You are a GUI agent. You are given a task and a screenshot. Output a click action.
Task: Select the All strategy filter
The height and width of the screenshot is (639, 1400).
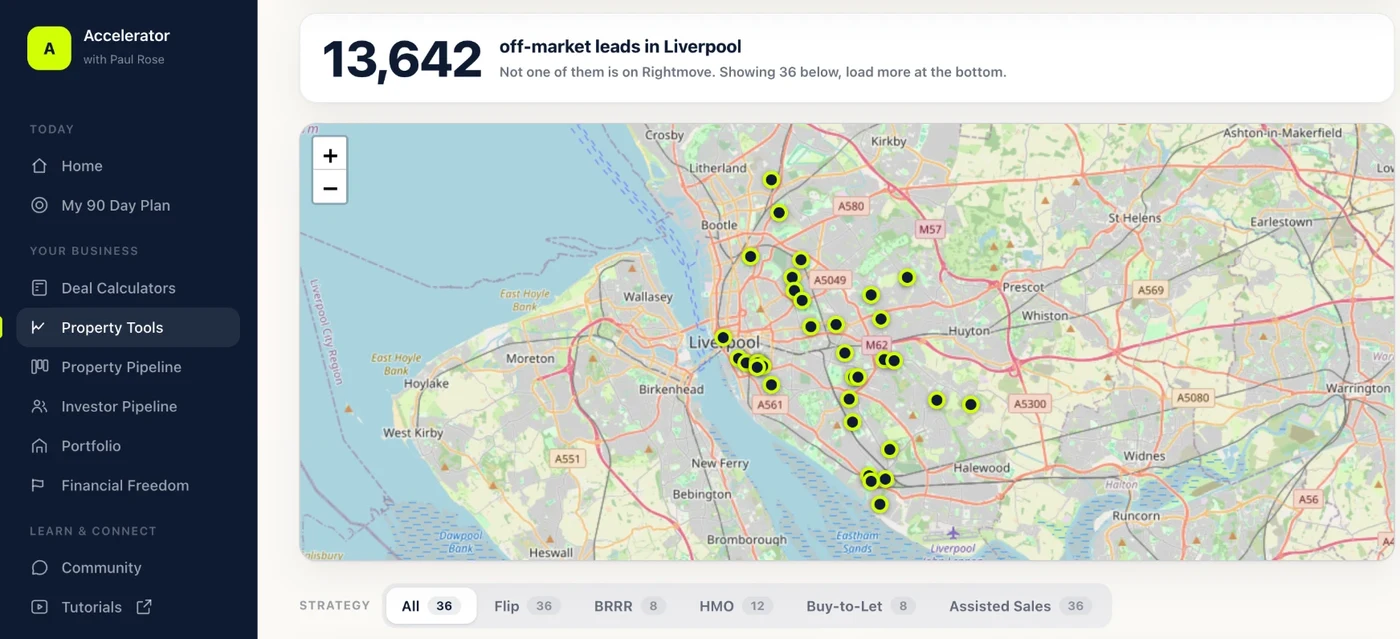(x=431, y=606)
